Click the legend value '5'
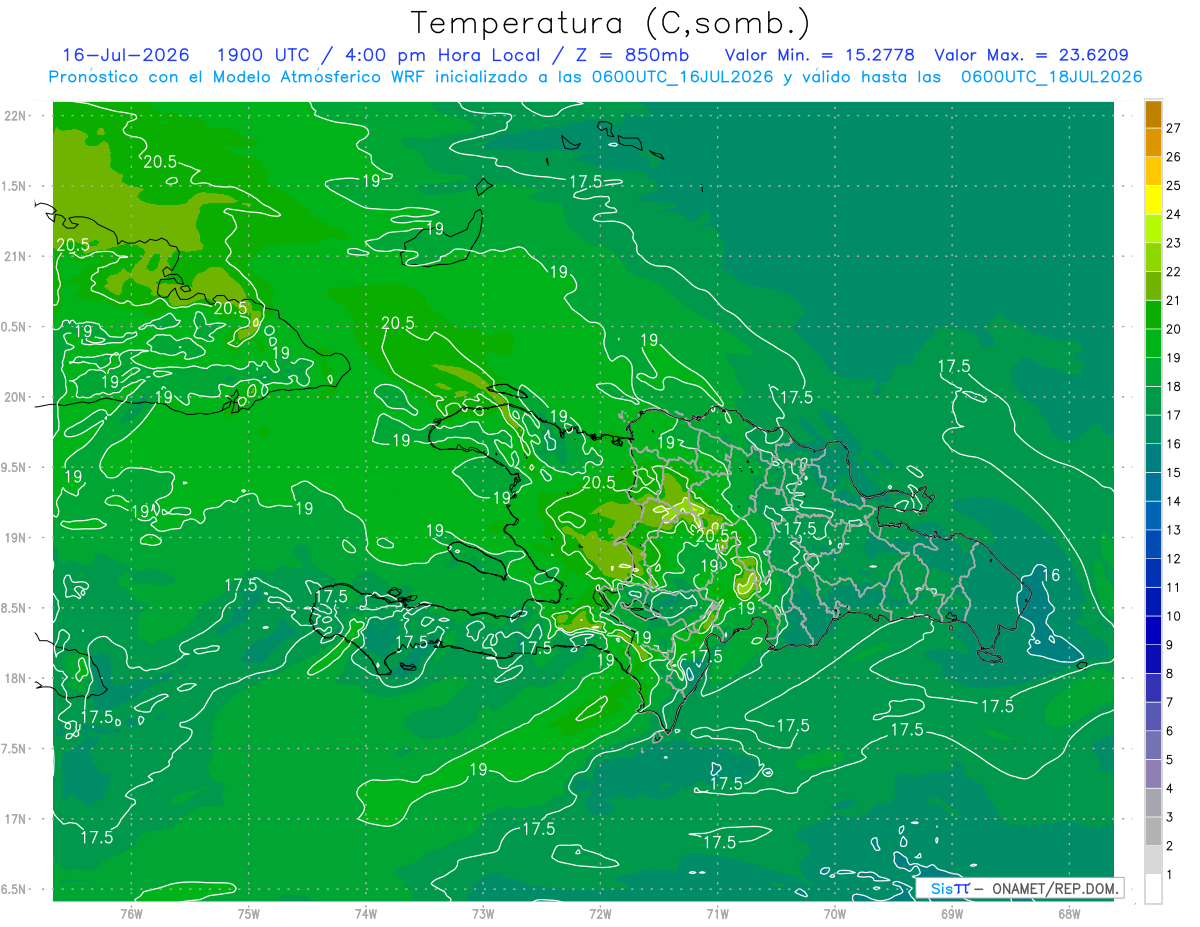Image resolution: width=1200 pixels, height=927 pixels. tap(1170, 760)
